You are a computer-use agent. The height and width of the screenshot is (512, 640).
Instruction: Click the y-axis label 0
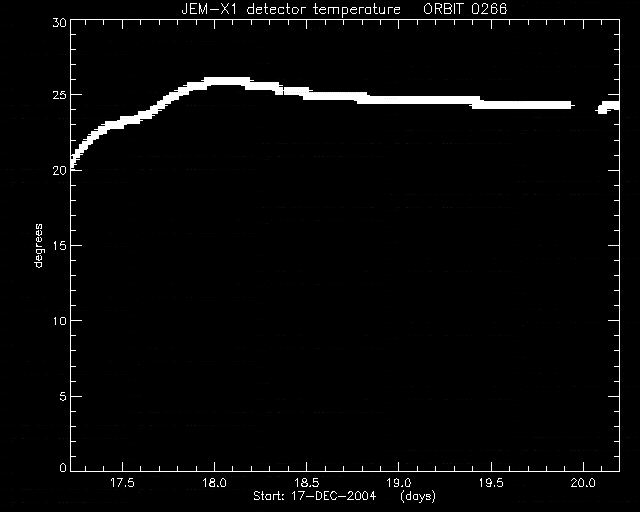[63, 467]
